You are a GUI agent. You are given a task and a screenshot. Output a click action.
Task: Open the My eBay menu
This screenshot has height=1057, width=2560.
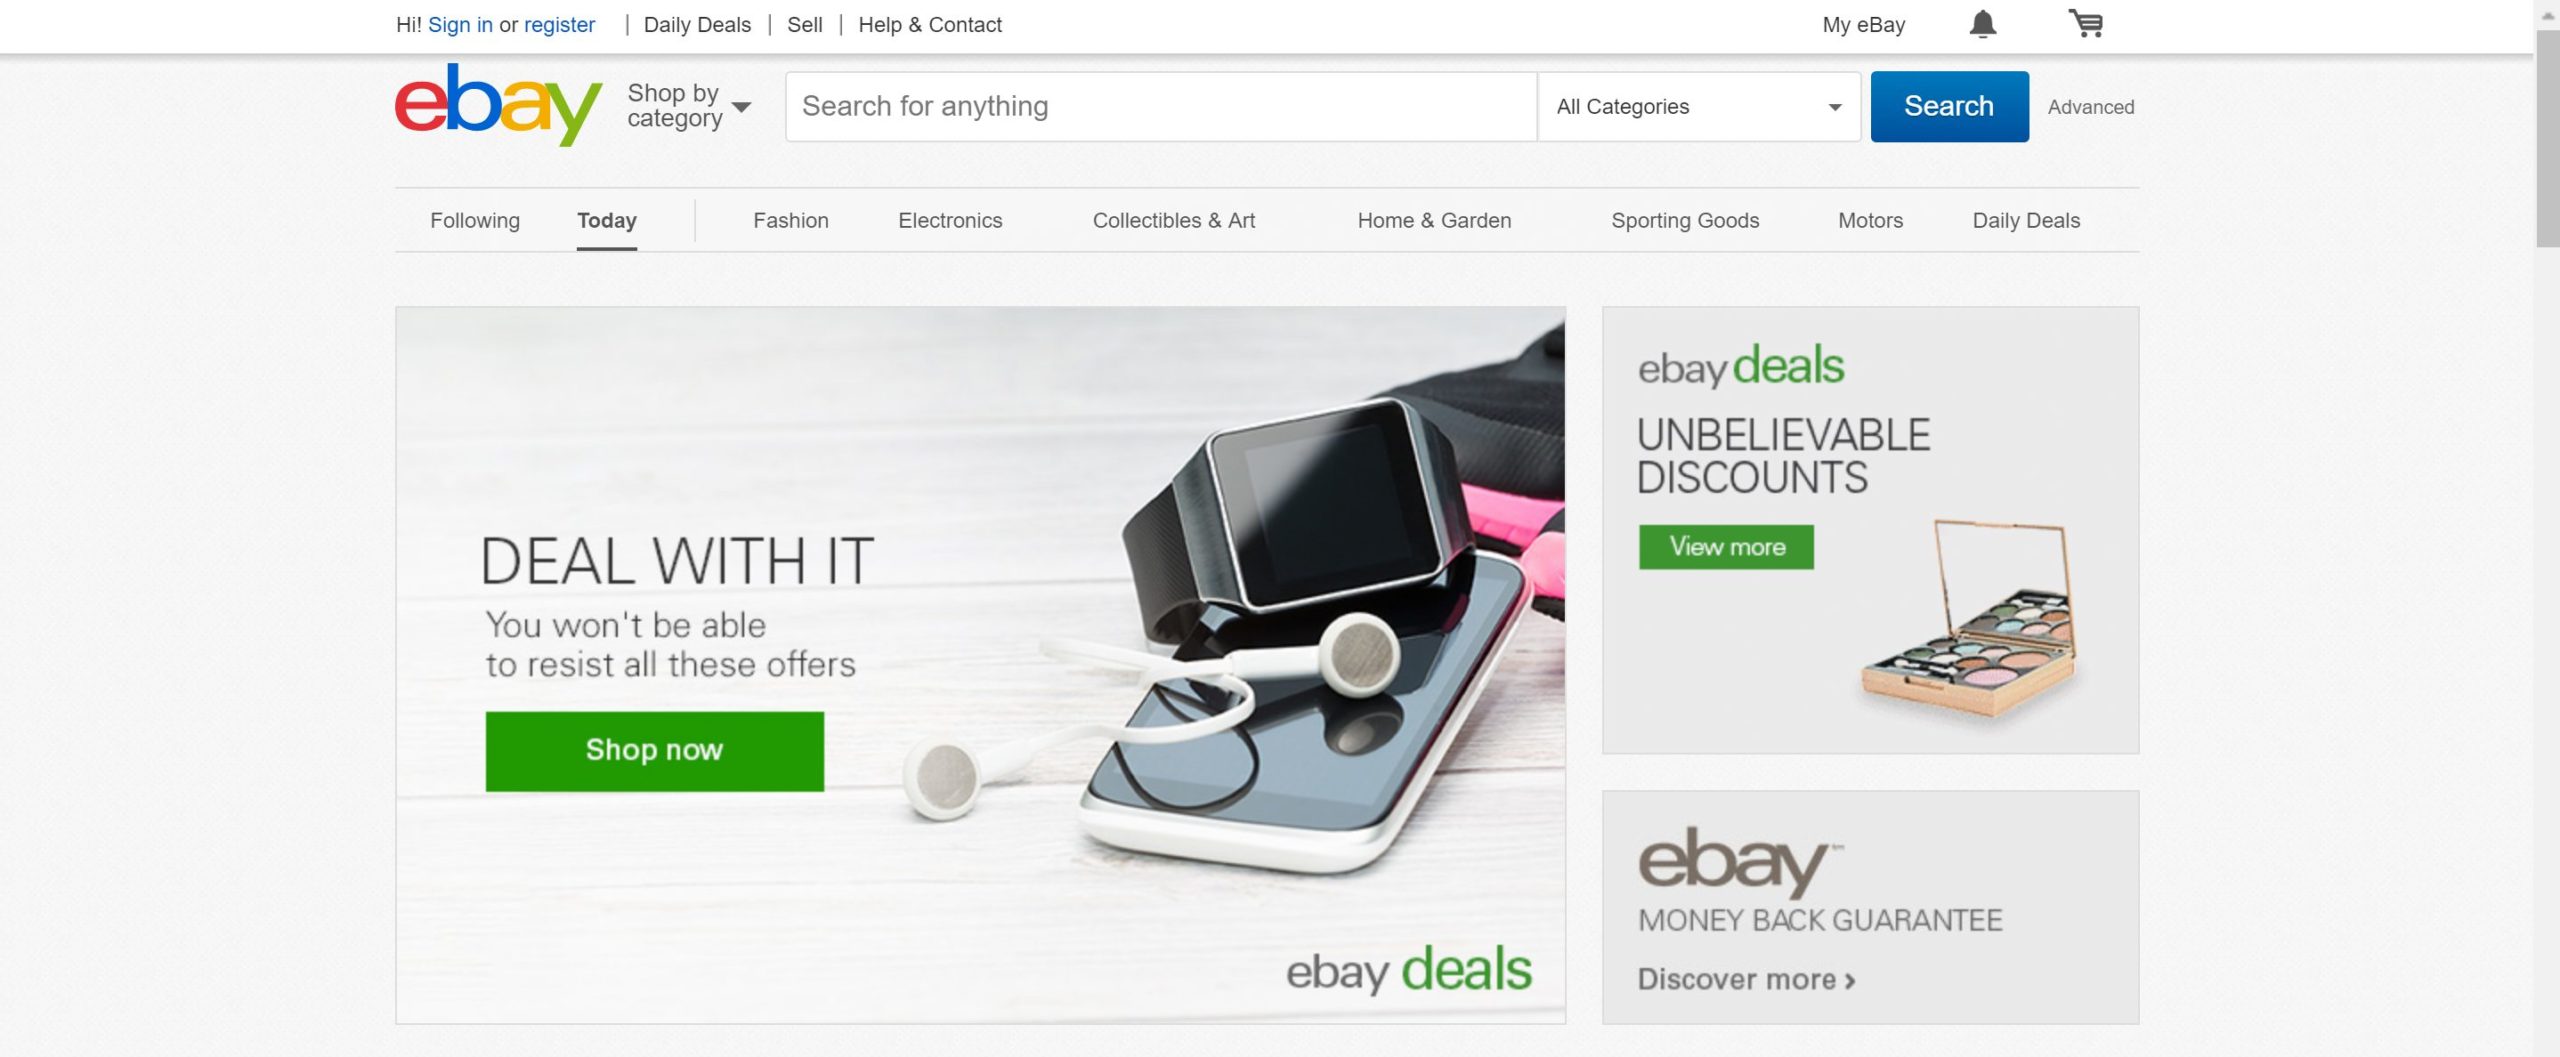pos(1863,25)
